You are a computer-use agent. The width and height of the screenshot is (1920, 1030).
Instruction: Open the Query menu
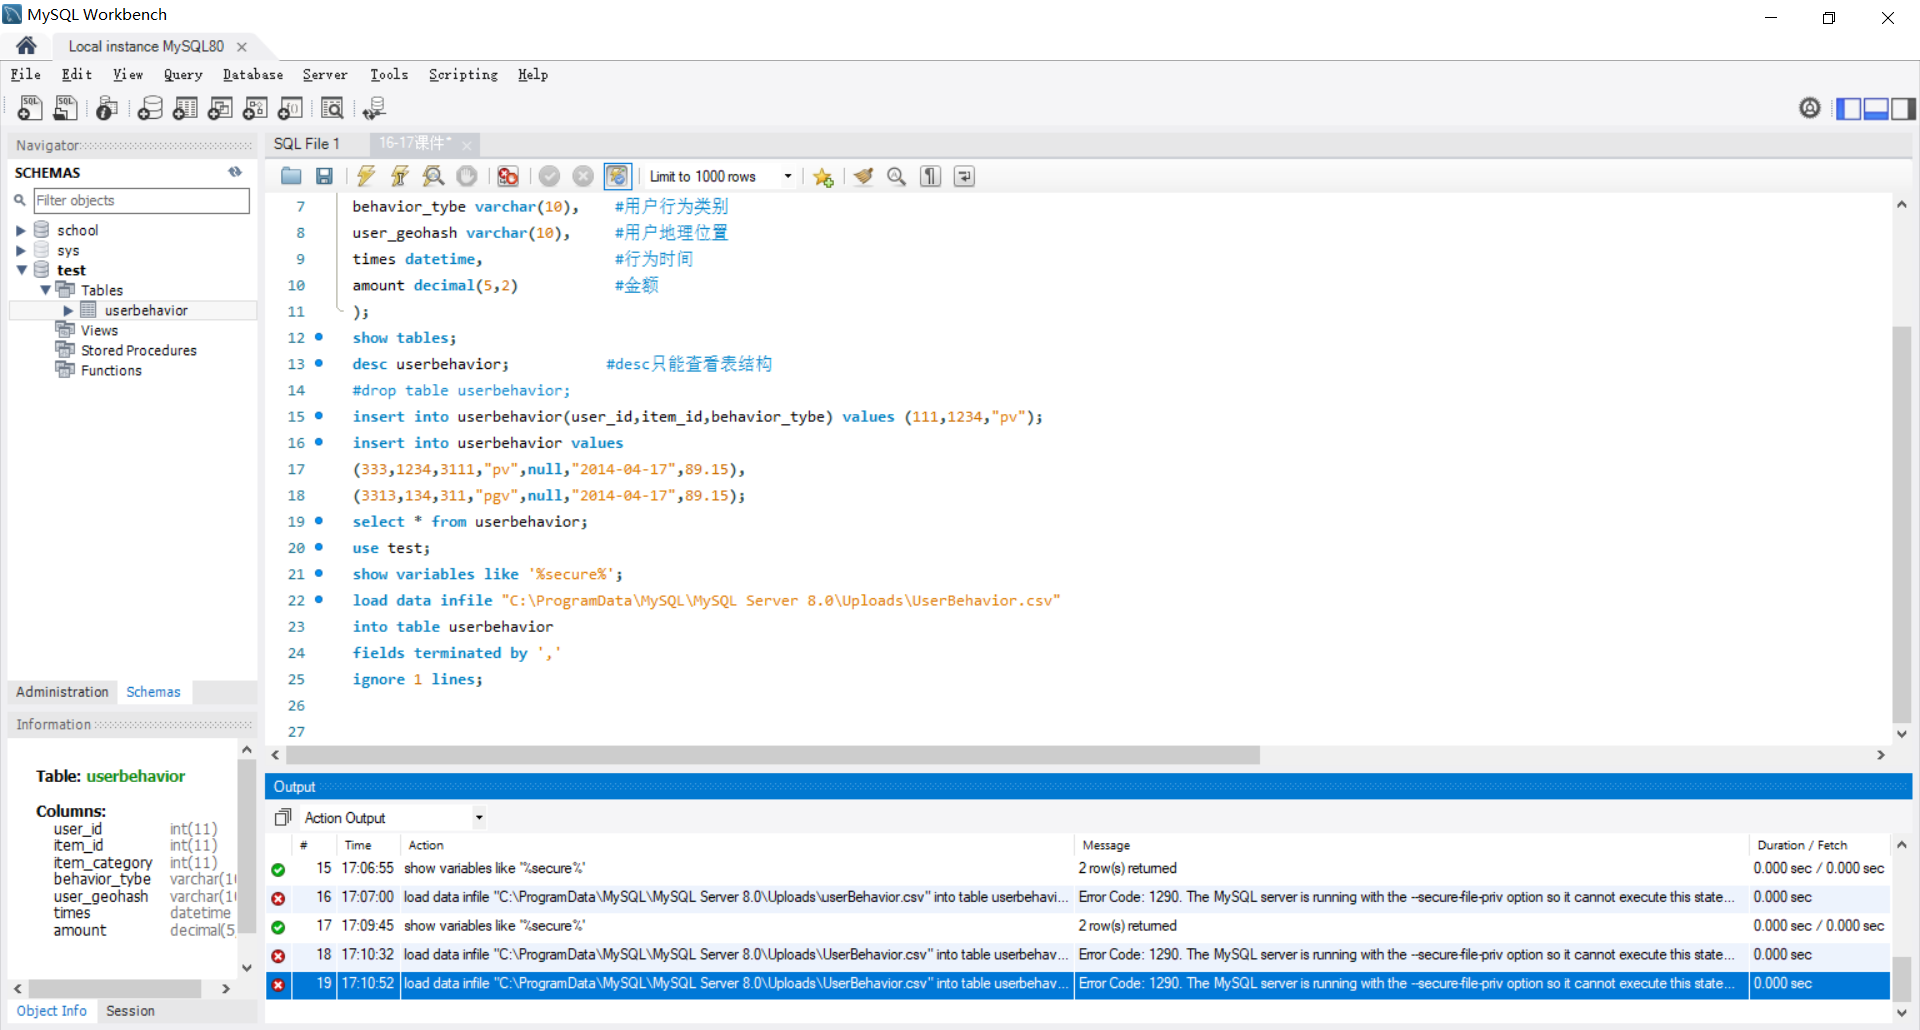[x=183, y=74]
